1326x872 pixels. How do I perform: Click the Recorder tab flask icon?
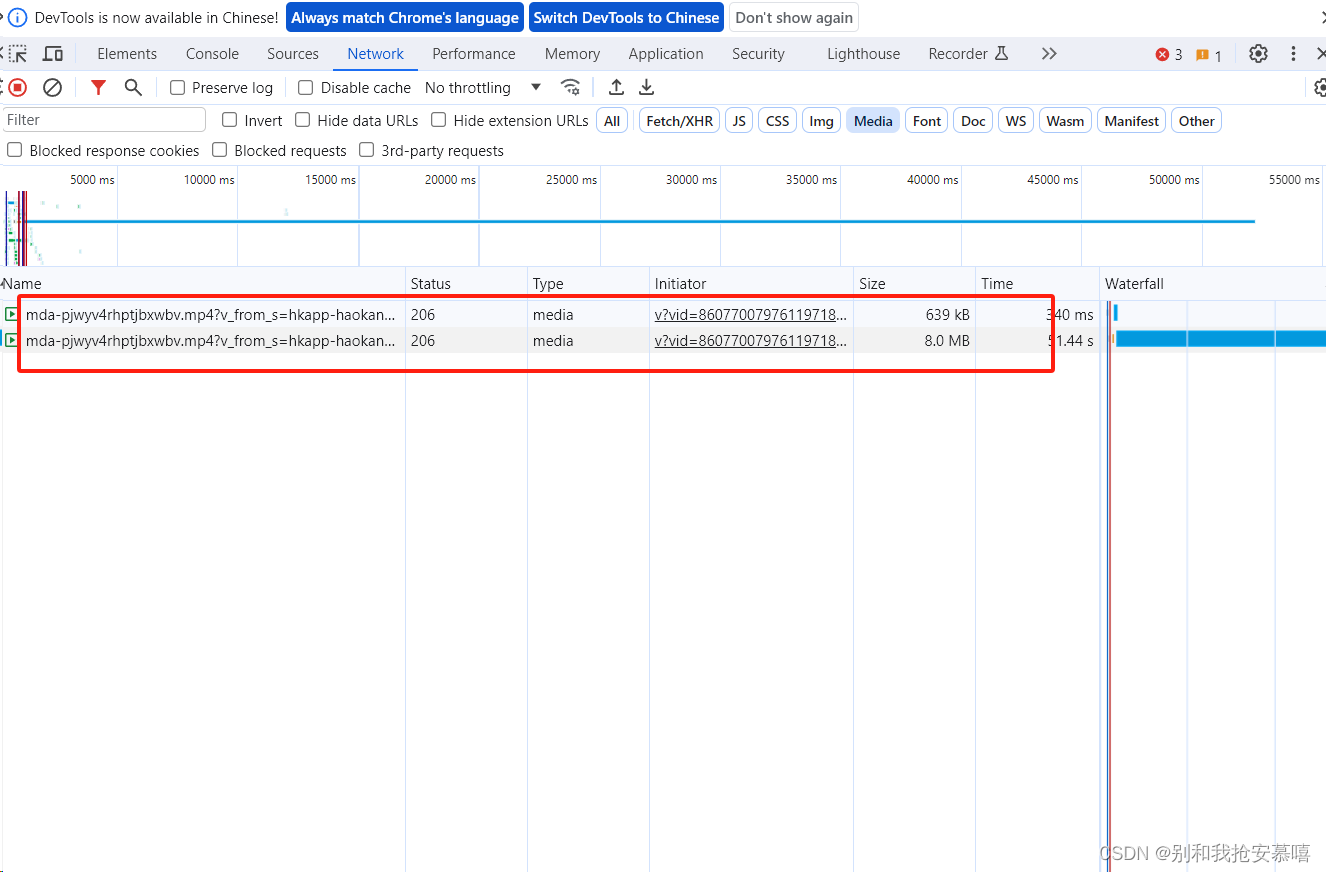click(x=1002, y=54)
